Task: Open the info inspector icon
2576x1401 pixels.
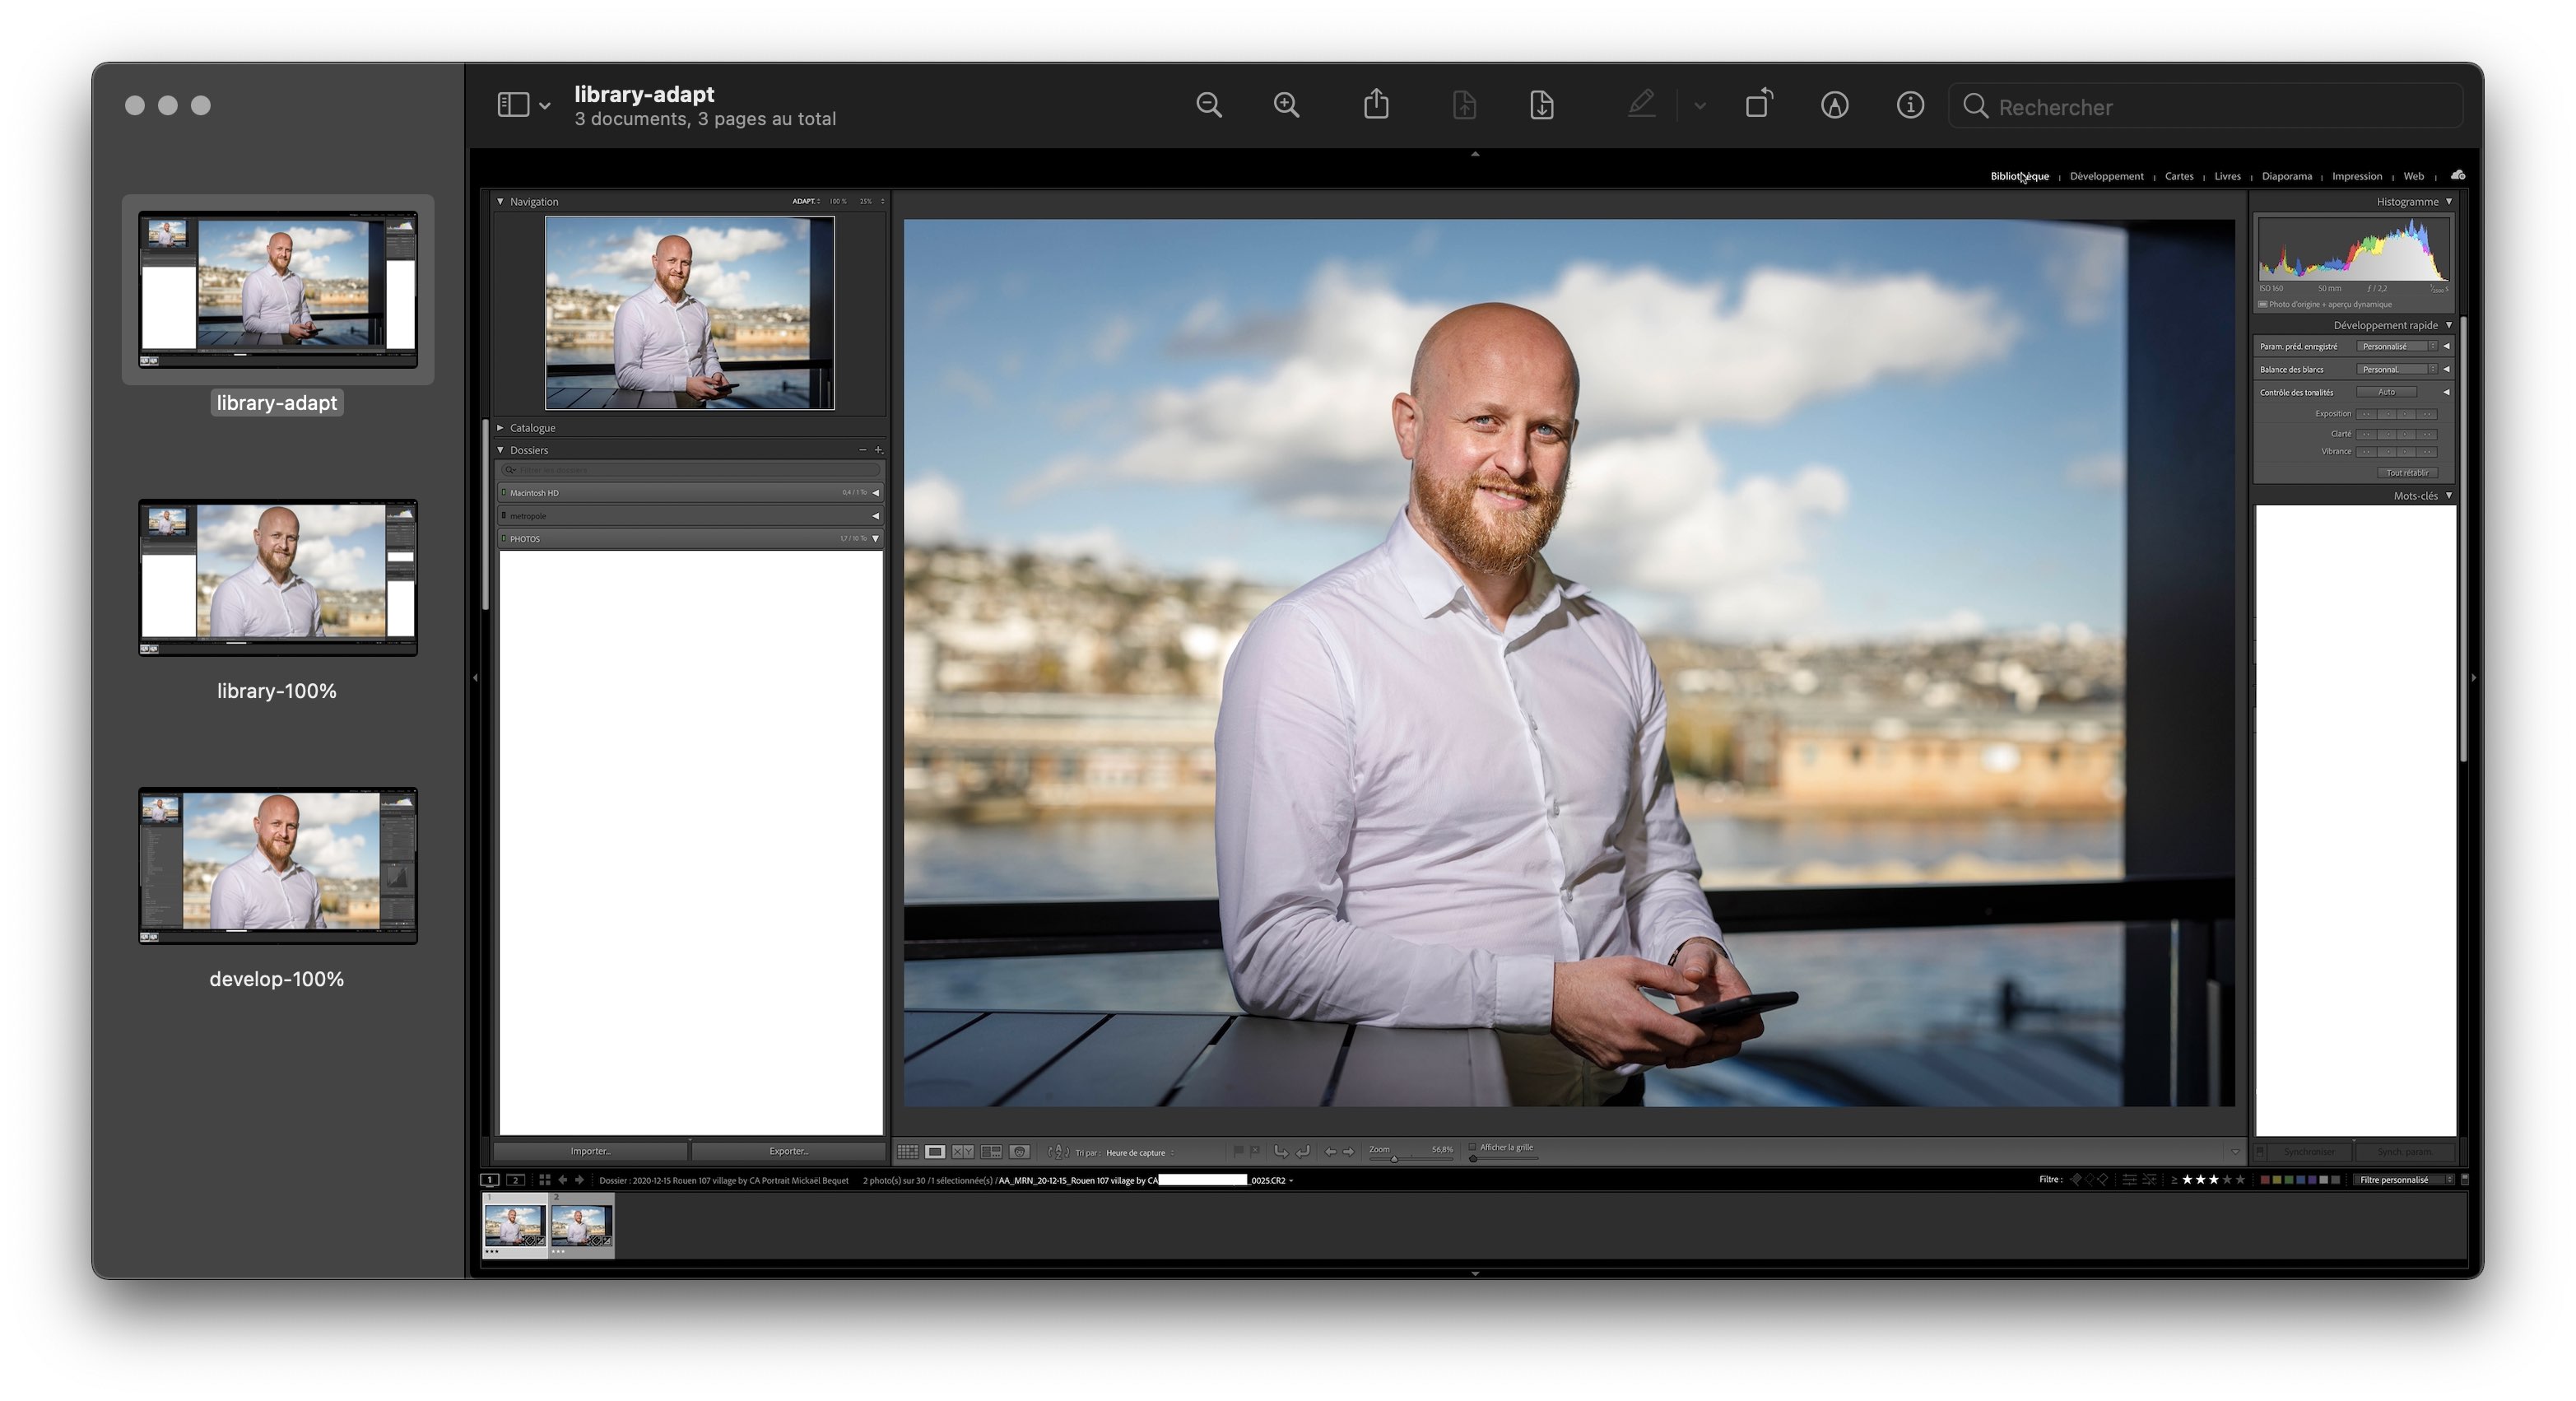Action: [x=1910, y=105]
